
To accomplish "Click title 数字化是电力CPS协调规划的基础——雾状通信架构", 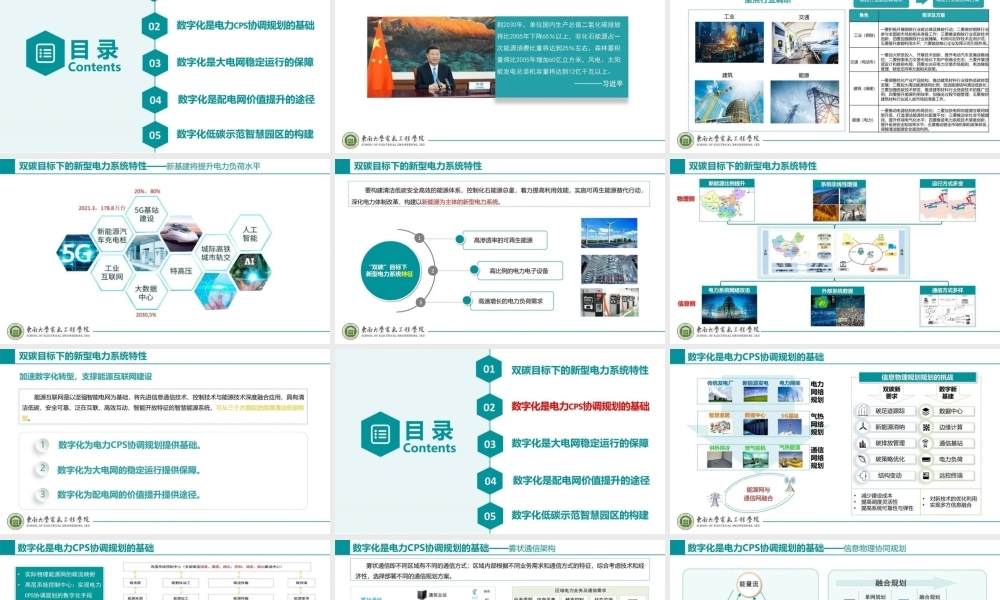I will (454, 548).
